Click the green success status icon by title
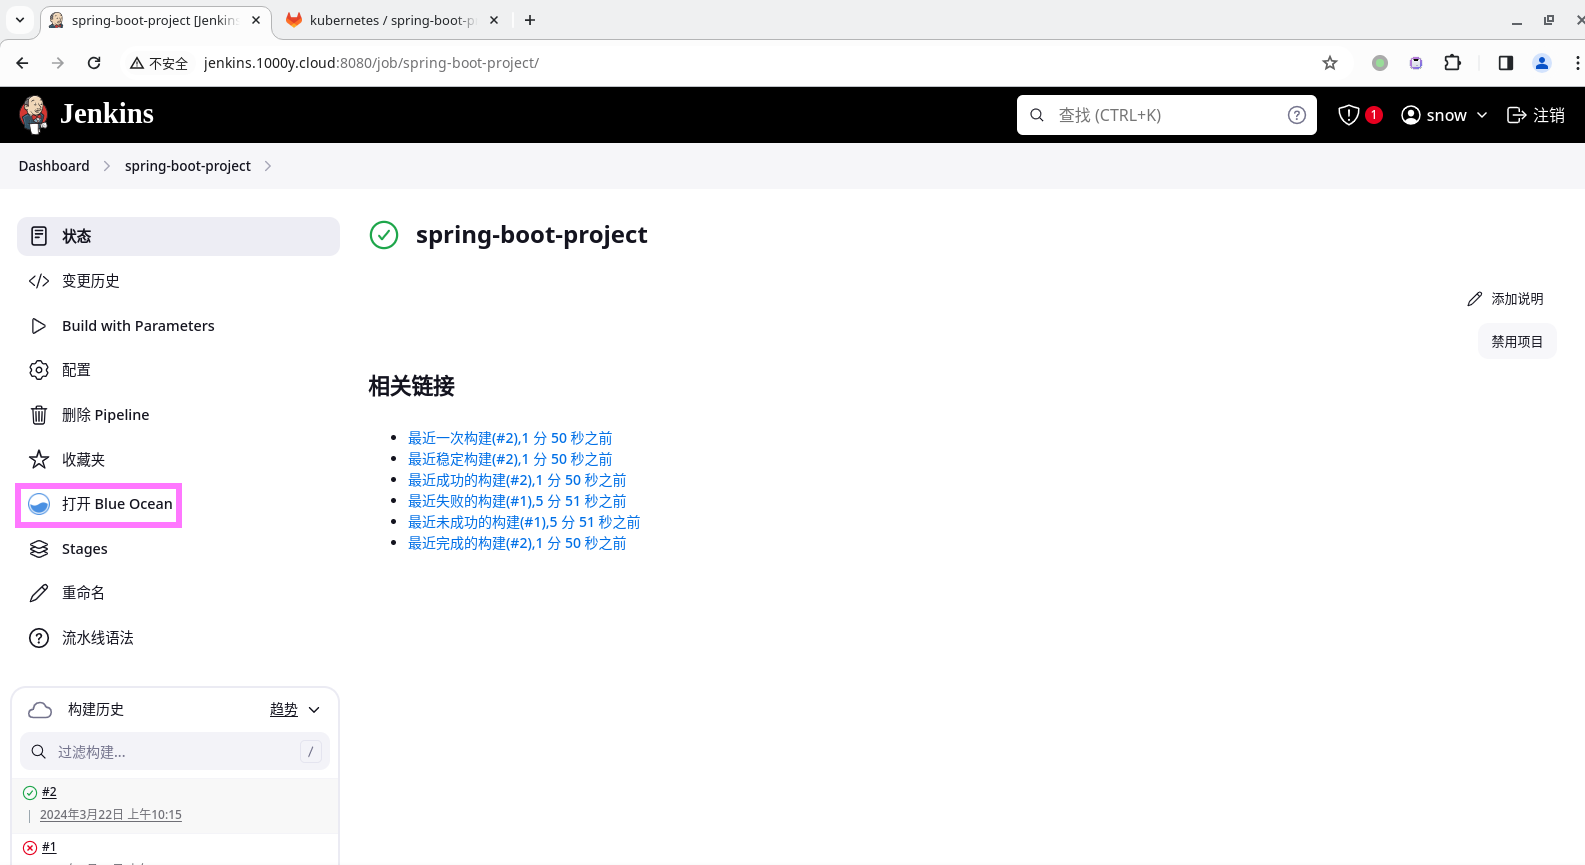This screenshot has height=865, width=1585. [x=384, y=235]
